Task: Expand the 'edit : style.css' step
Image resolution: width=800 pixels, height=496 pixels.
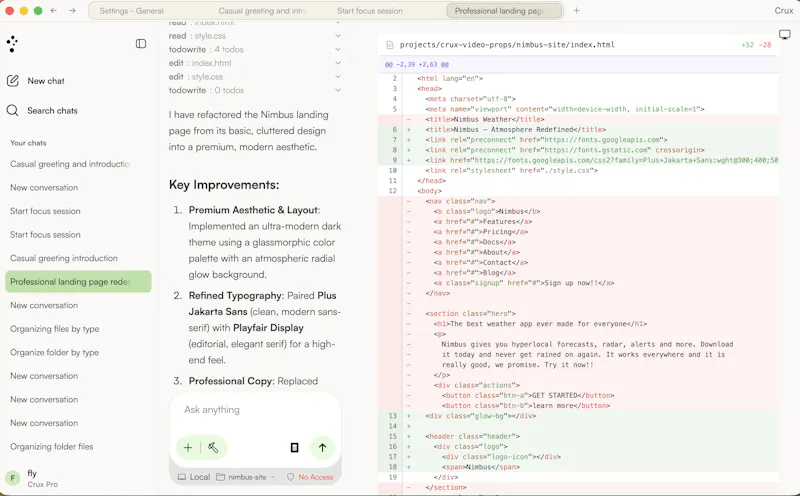Action: 254,77
